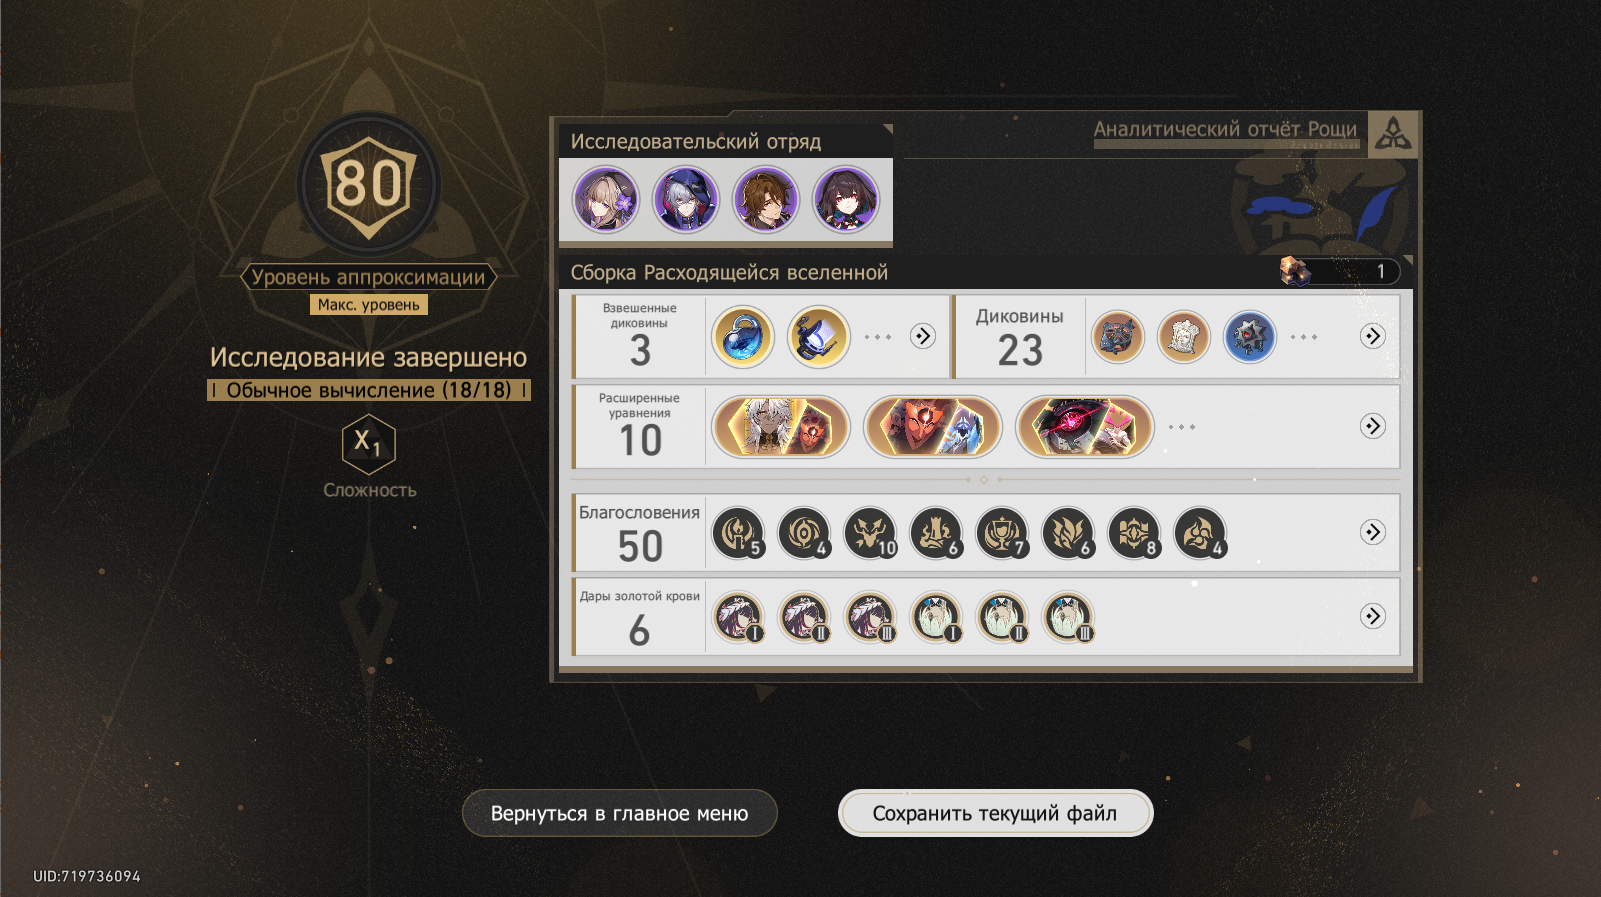Click Сохранить текущий файл button
The image size is (1601, 897).
[x=995, y=813]
